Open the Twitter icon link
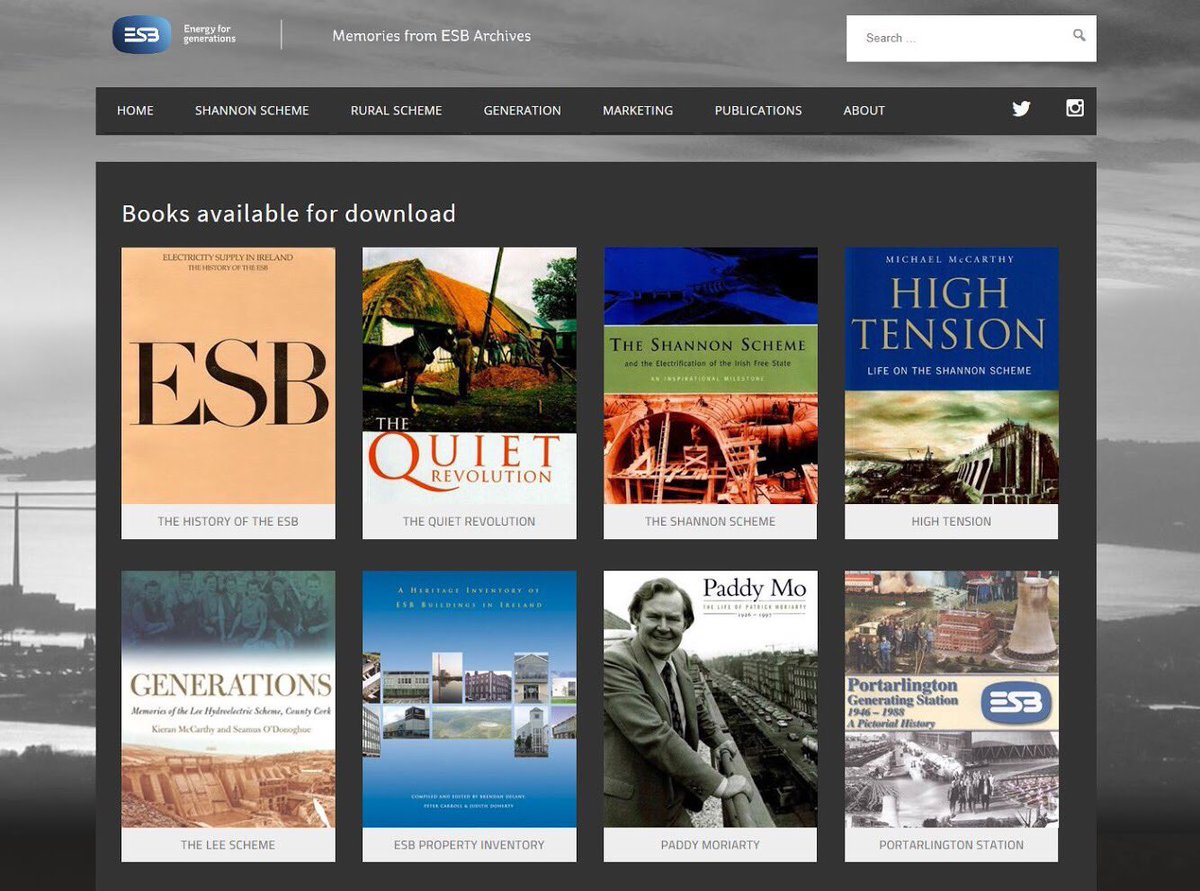This screenshot has width=1200, height=891. click(1021, 109)
